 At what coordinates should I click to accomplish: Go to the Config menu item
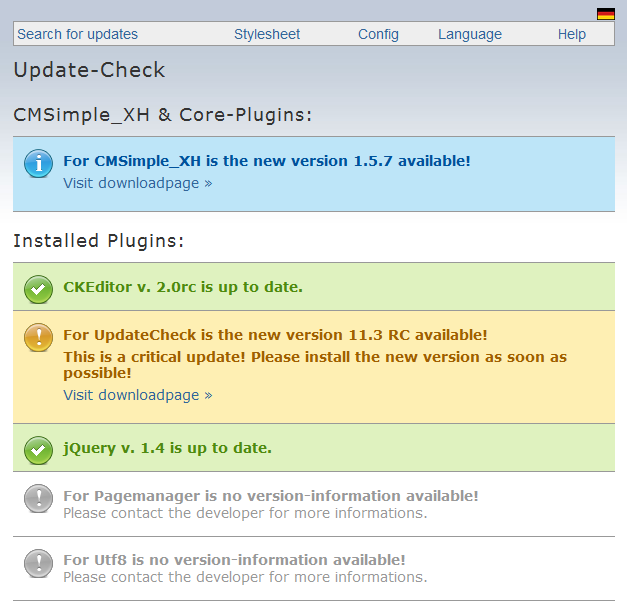(378, 34)
